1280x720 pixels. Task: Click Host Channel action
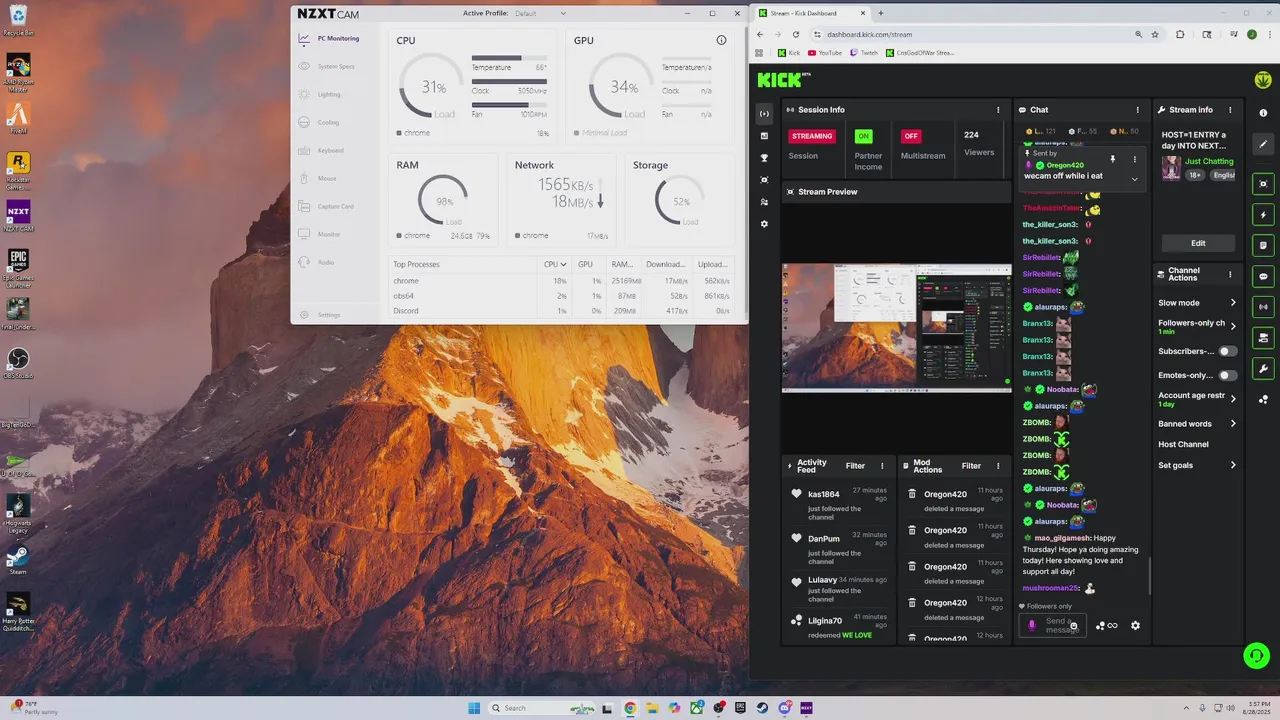pos(1183,444)
